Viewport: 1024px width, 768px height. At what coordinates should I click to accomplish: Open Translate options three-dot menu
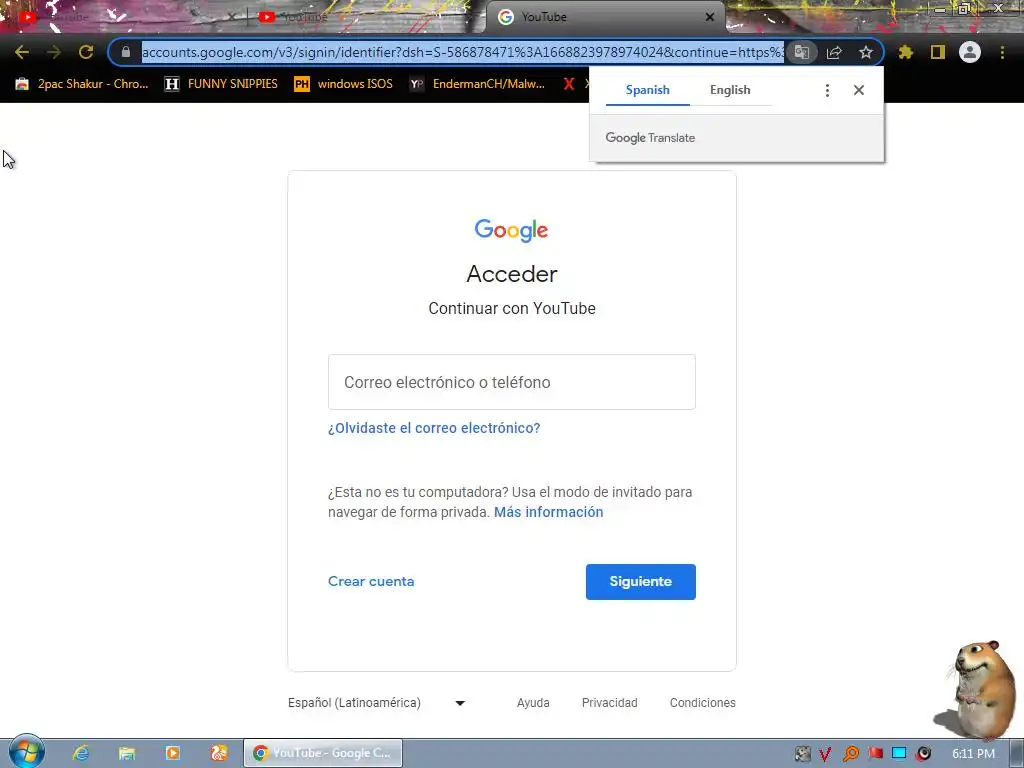pyautogui.click(x=827, y=90)
